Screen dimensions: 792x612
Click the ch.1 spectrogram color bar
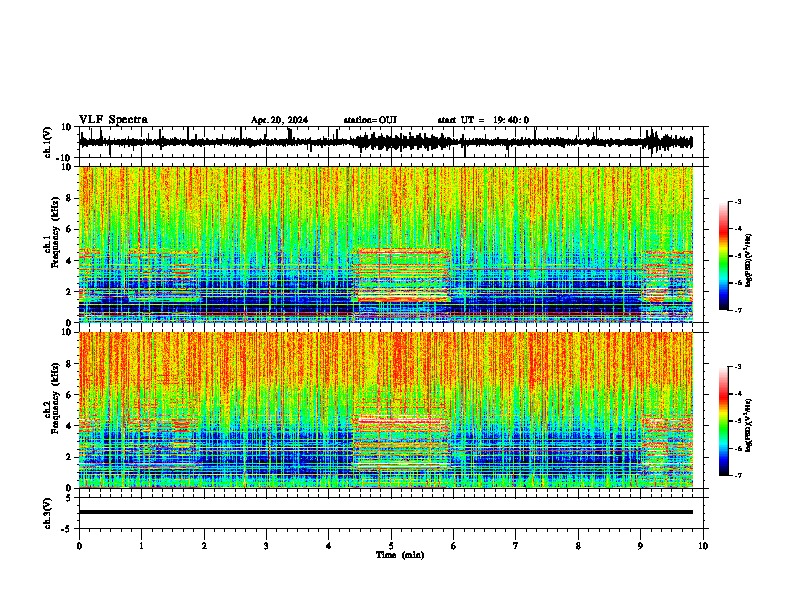723,255
